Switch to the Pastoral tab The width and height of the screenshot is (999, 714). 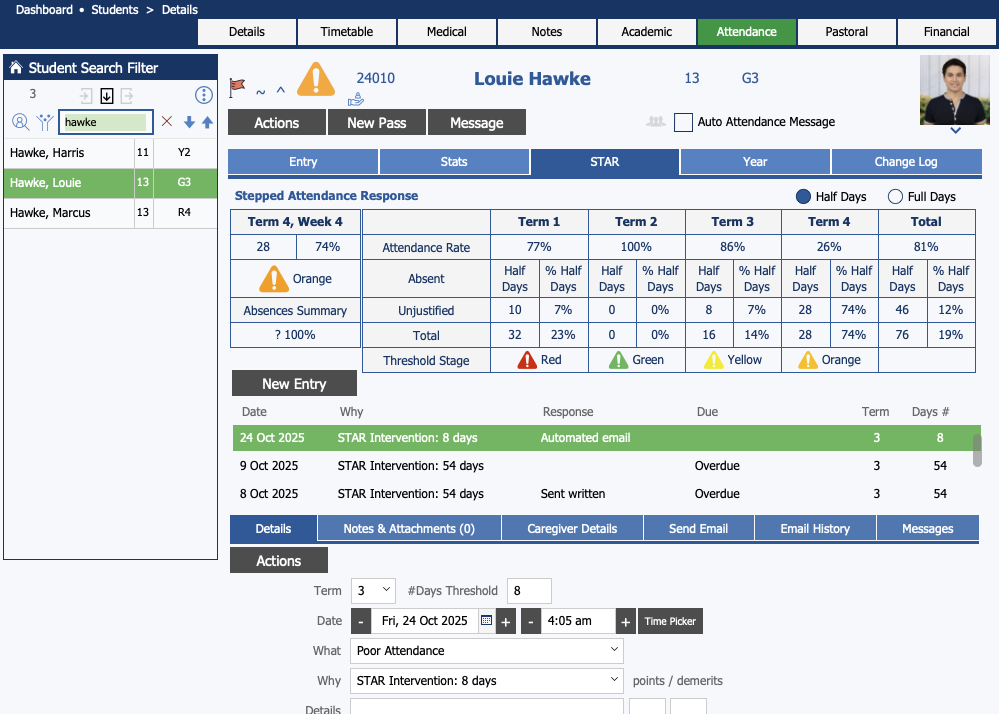[x=846, y=32]
